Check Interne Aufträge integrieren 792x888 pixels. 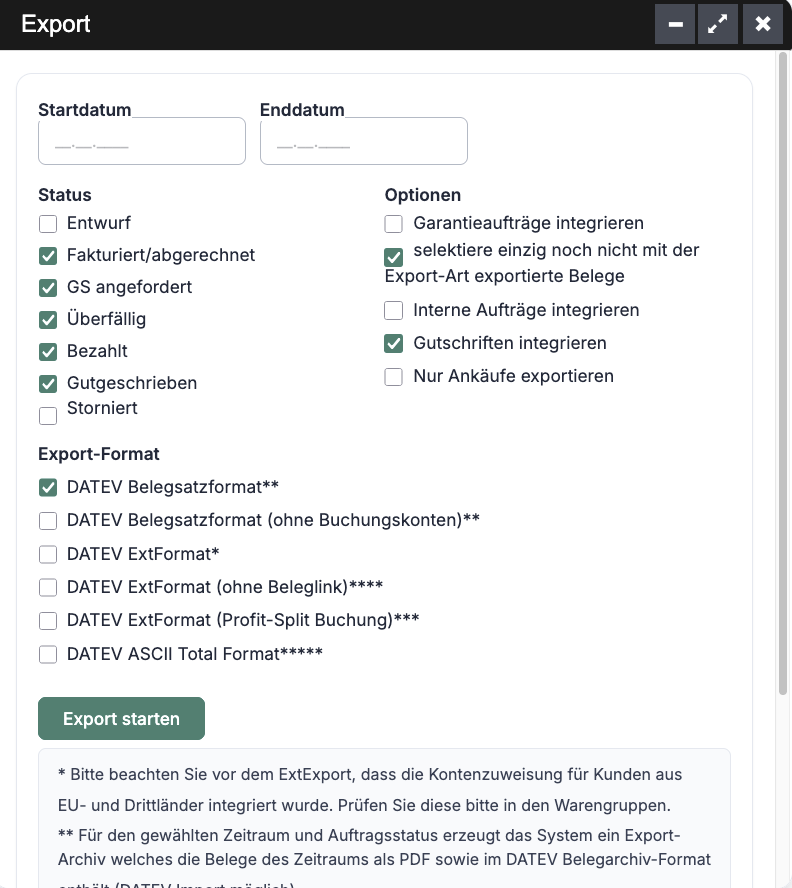pyautogui.click(x=394, y=311)
